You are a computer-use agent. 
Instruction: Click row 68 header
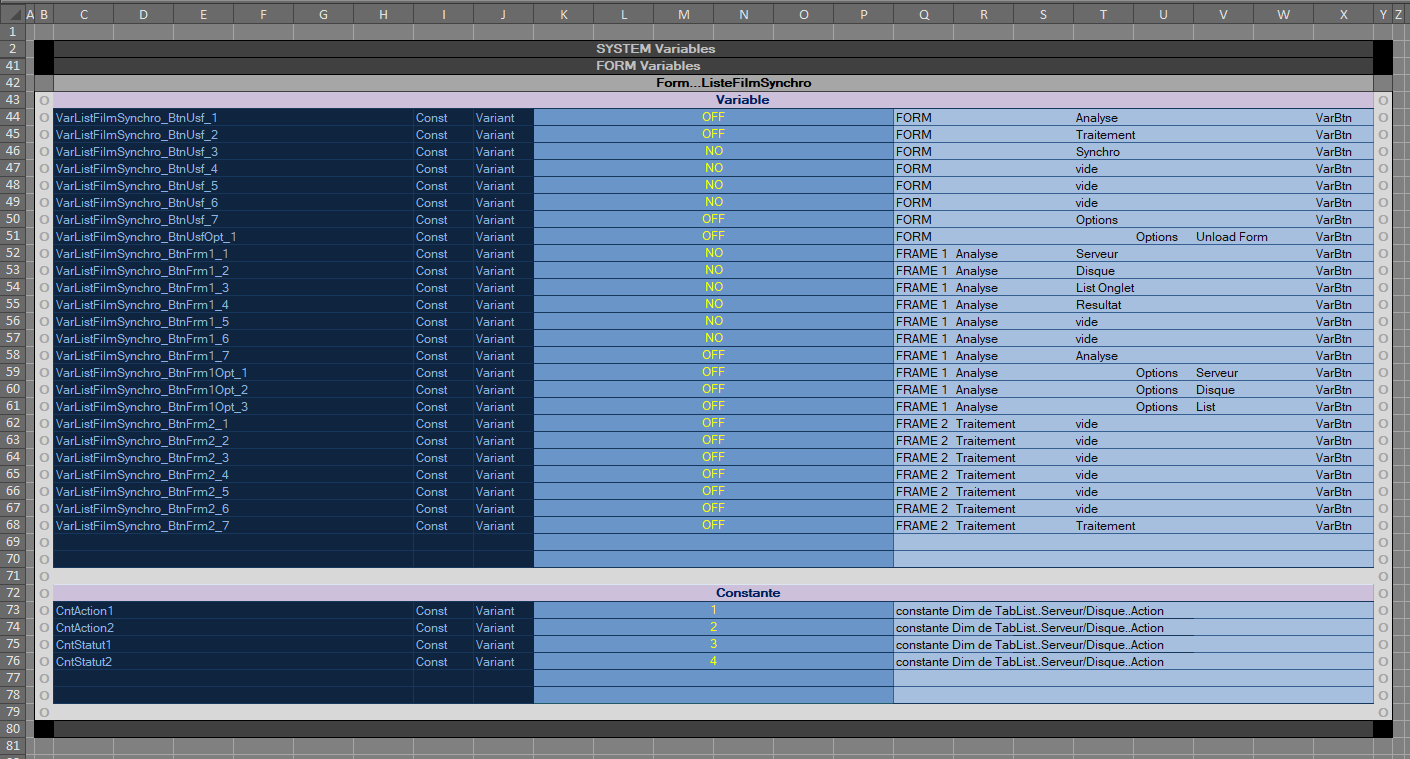pyautogui.click(x=12, y=526)
